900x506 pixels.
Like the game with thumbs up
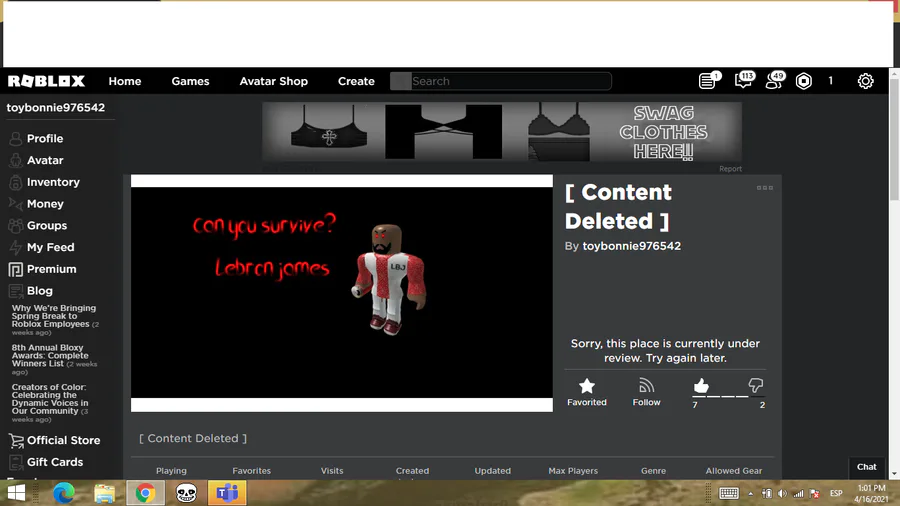[x=701, y=386]
